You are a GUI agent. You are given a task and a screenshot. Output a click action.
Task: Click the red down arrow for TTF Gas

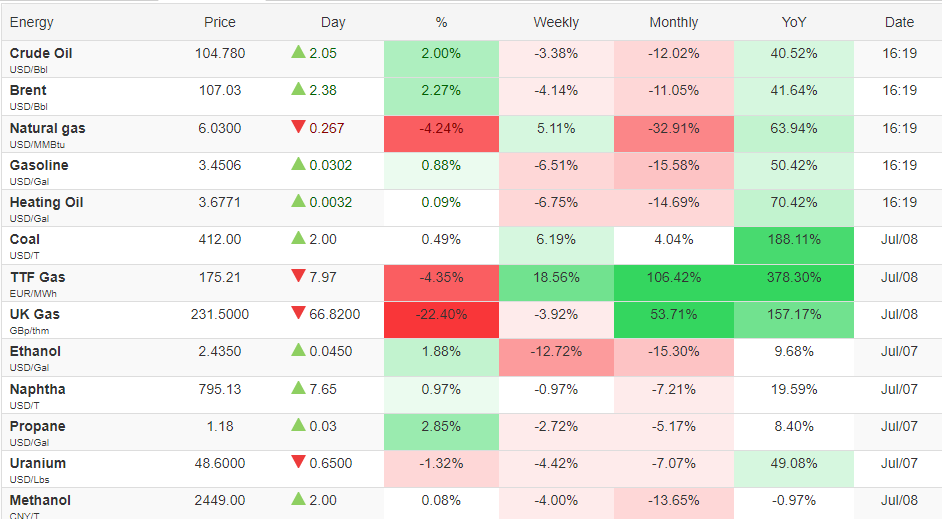299,276
